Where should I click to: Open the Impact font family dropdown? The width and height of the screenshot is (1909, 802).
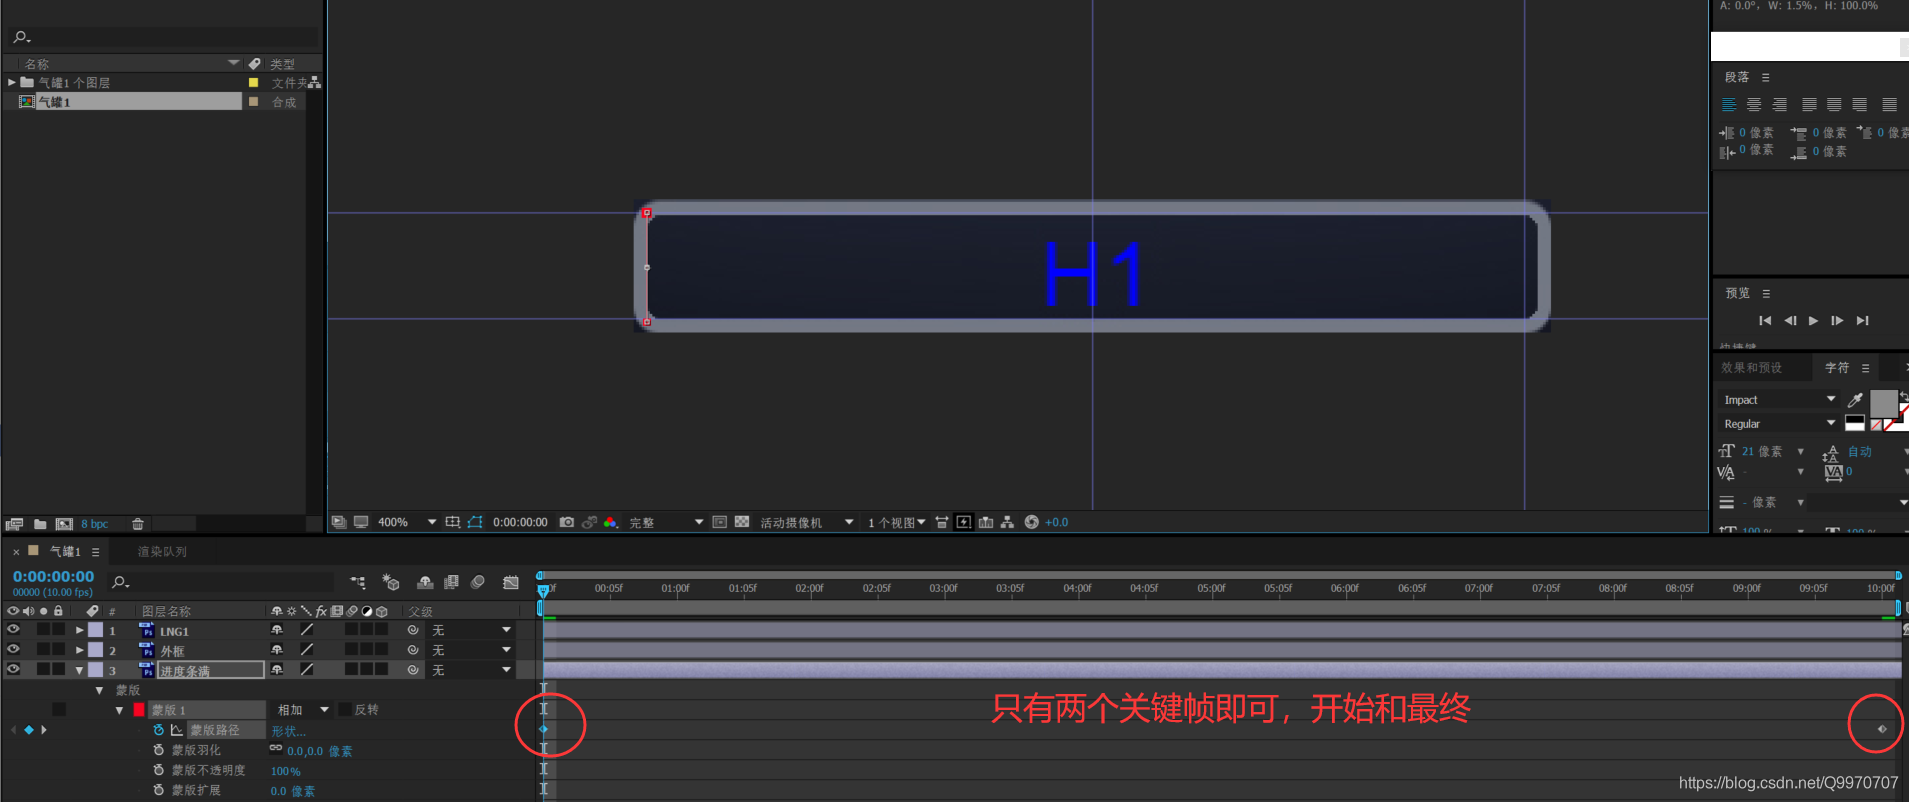[x=1779, y=399]
